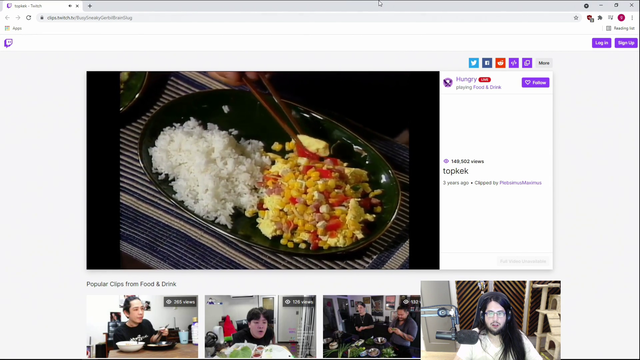The width and height of the screenshot is (640, 360).
Task: Open the popular clip with 126 views
Action: tap(260, 326)
